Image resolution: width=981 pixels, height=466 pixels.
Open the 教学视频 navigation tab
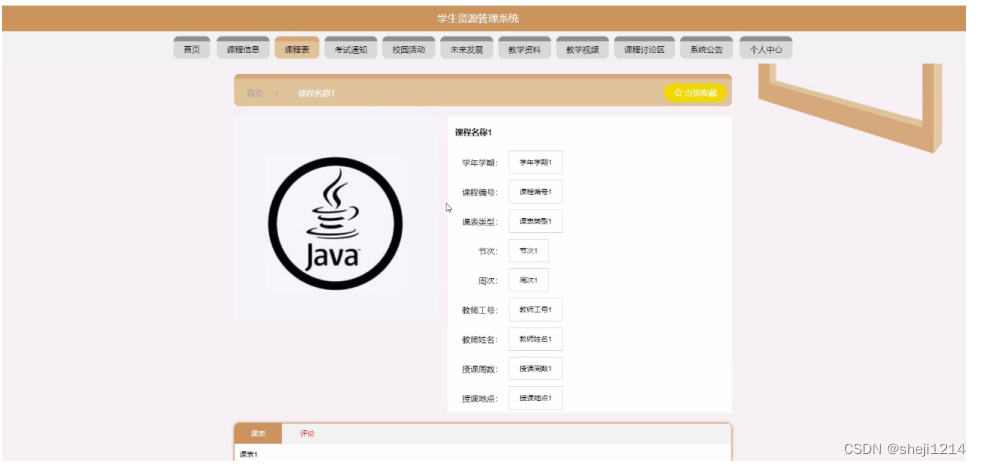point(582,49)
